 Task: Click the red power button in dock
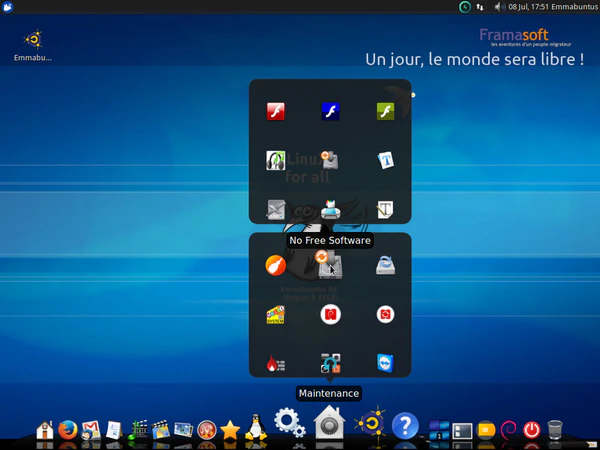coord(532,430)
